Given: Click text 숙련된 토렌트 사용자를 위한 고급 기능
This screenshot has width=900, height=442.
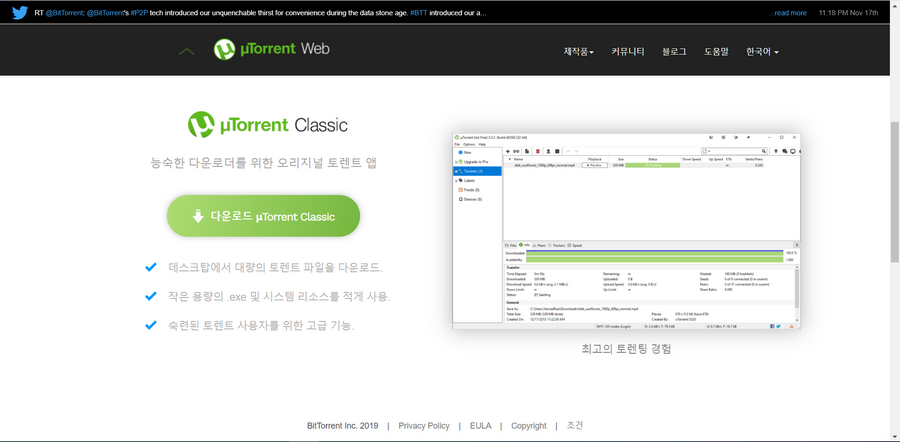Looking at the screenshot, I should tap(262, 326).
